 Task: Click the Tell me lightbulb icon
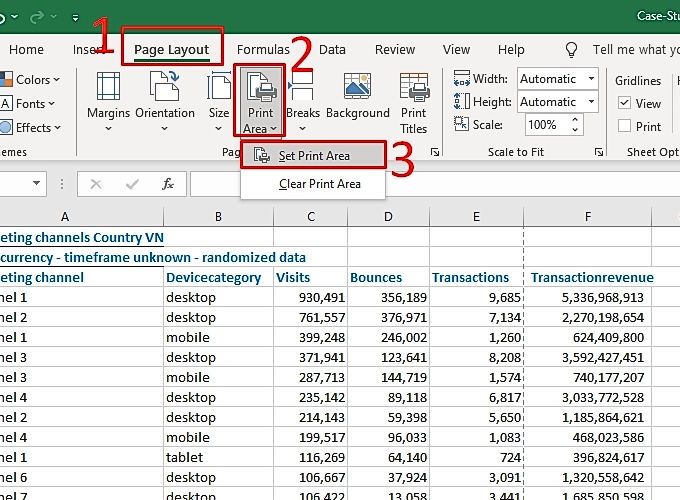(x=572, y=49)
